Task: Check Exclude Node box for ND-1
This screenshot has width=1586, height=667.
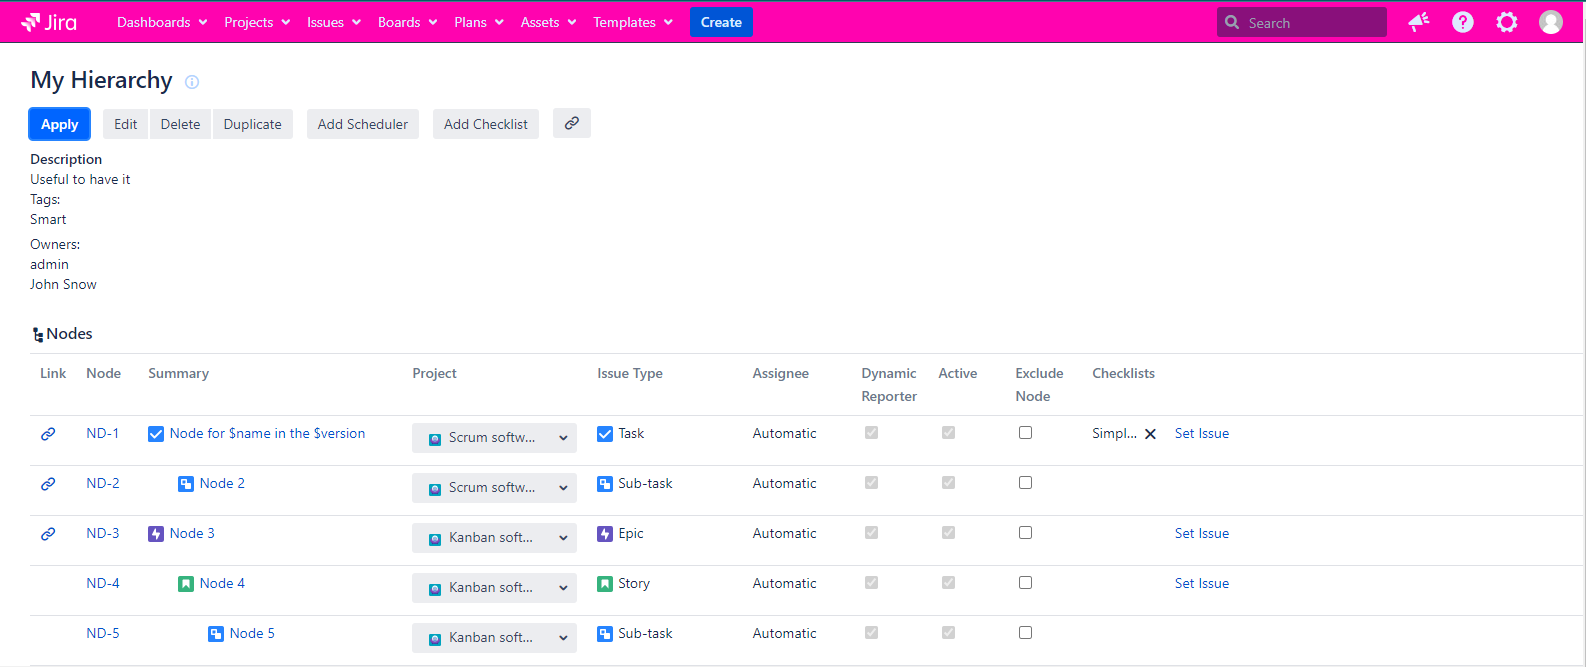Action: (x=1025, y=433)
